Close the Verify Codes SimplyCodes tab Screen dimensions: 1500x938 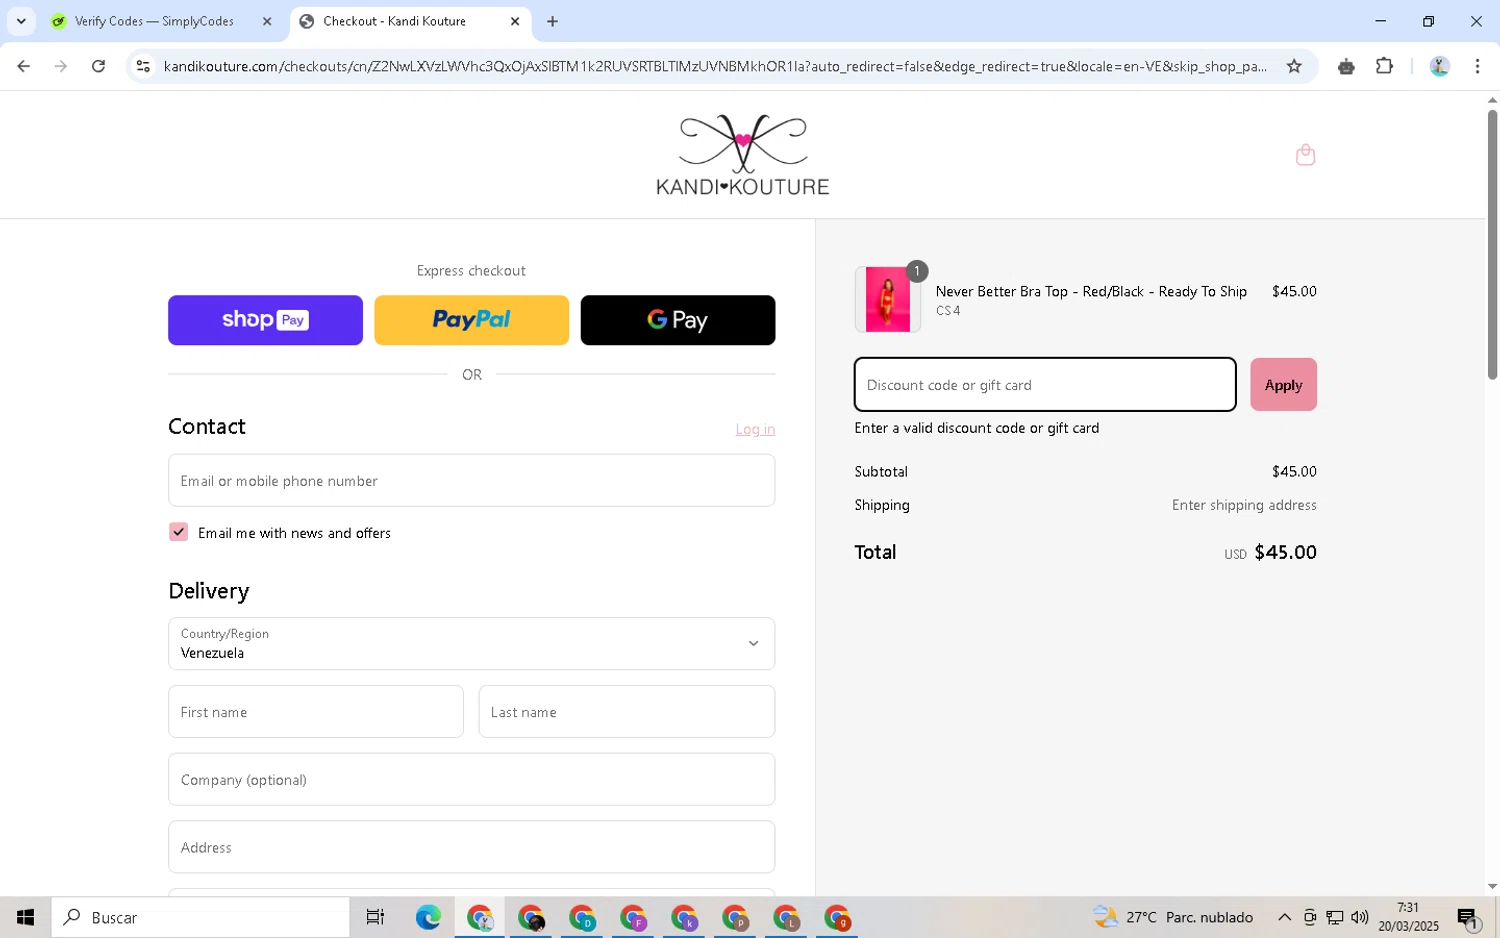267,21
